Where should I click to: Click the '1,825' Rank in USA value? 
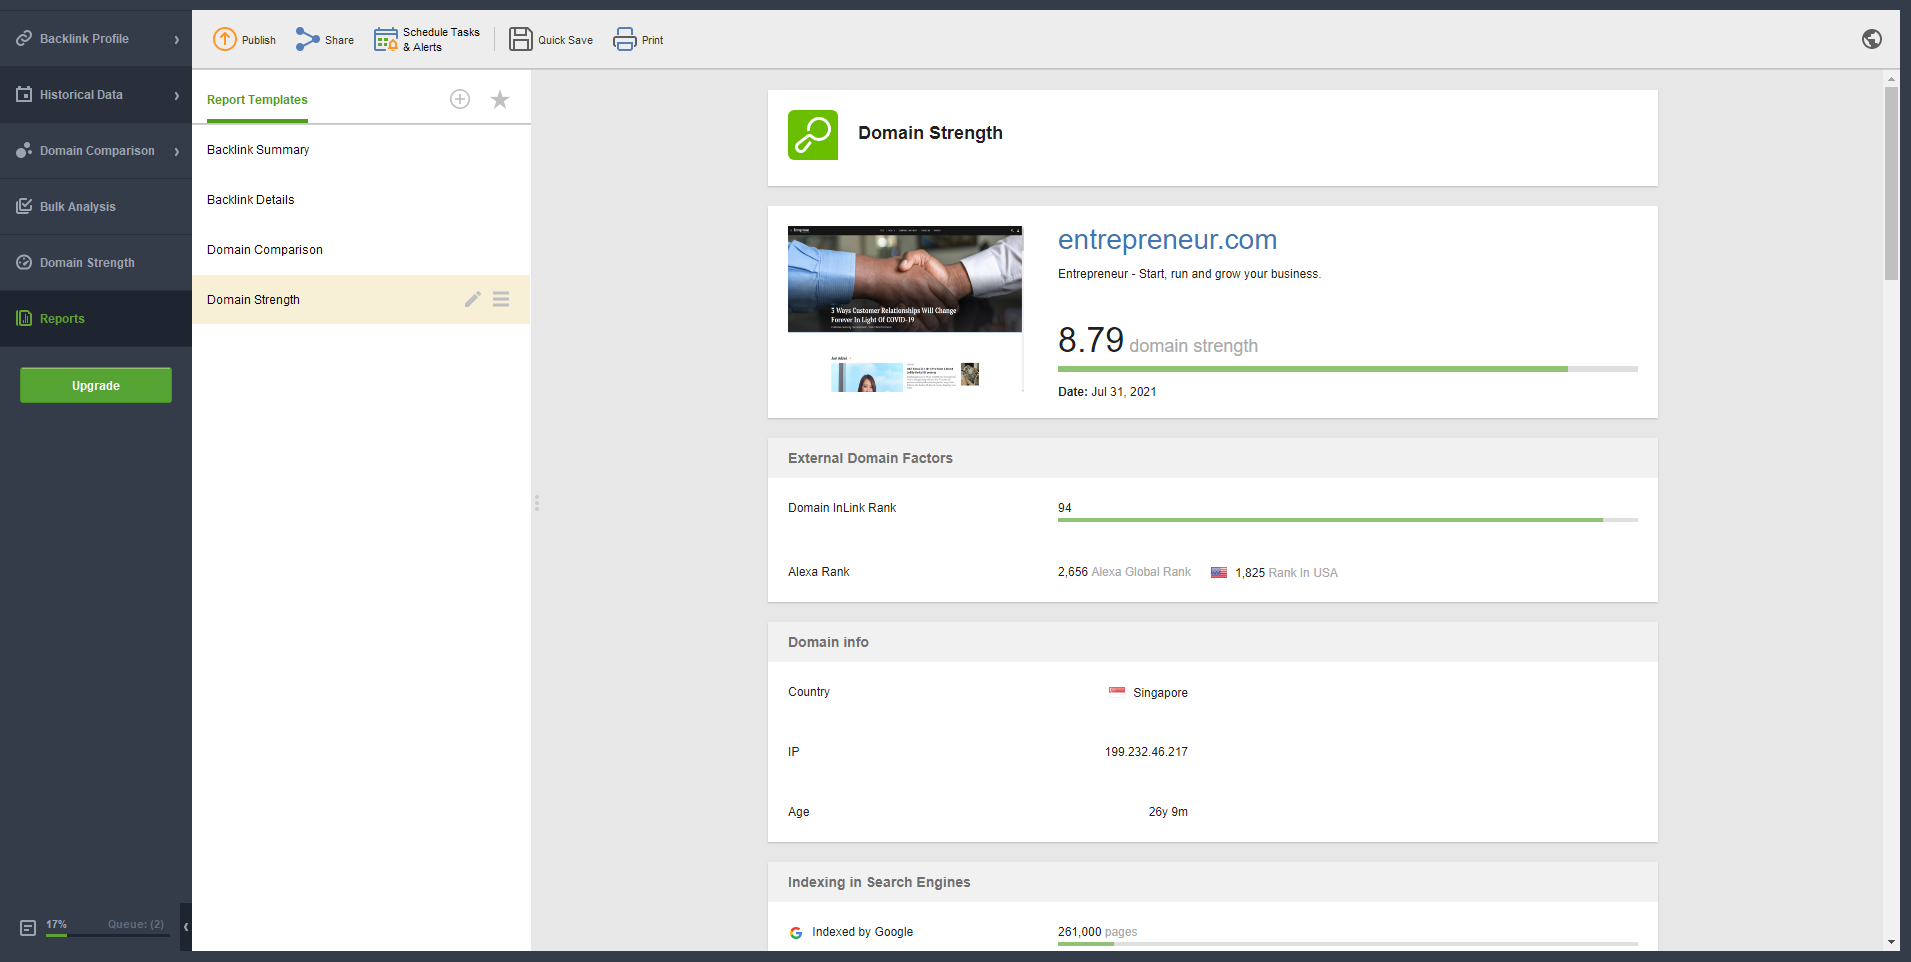(1250, 573)
